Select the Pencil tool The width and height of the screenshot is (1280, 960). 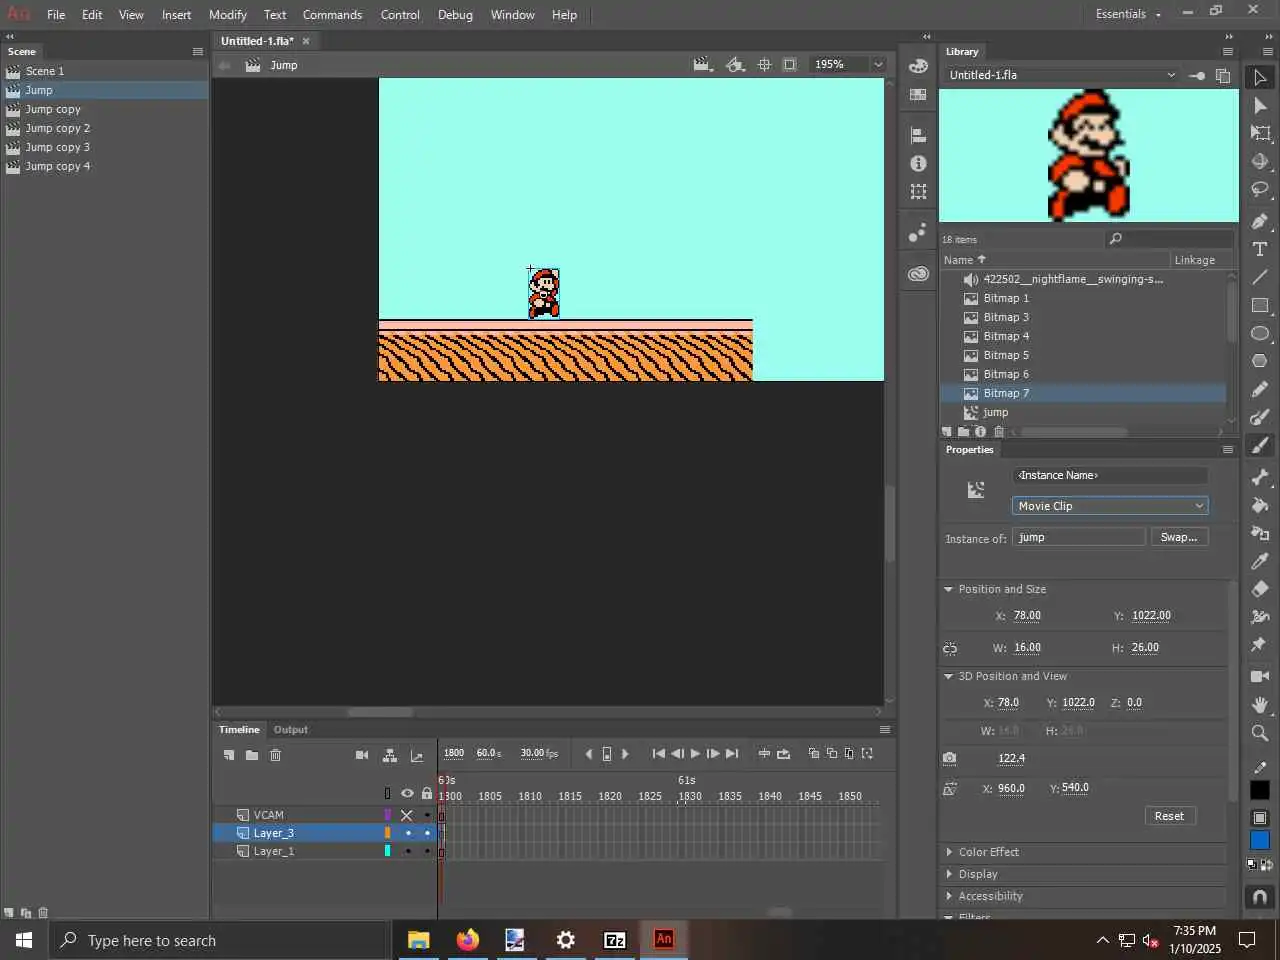pyautogui.click(x=1260, y=389)
